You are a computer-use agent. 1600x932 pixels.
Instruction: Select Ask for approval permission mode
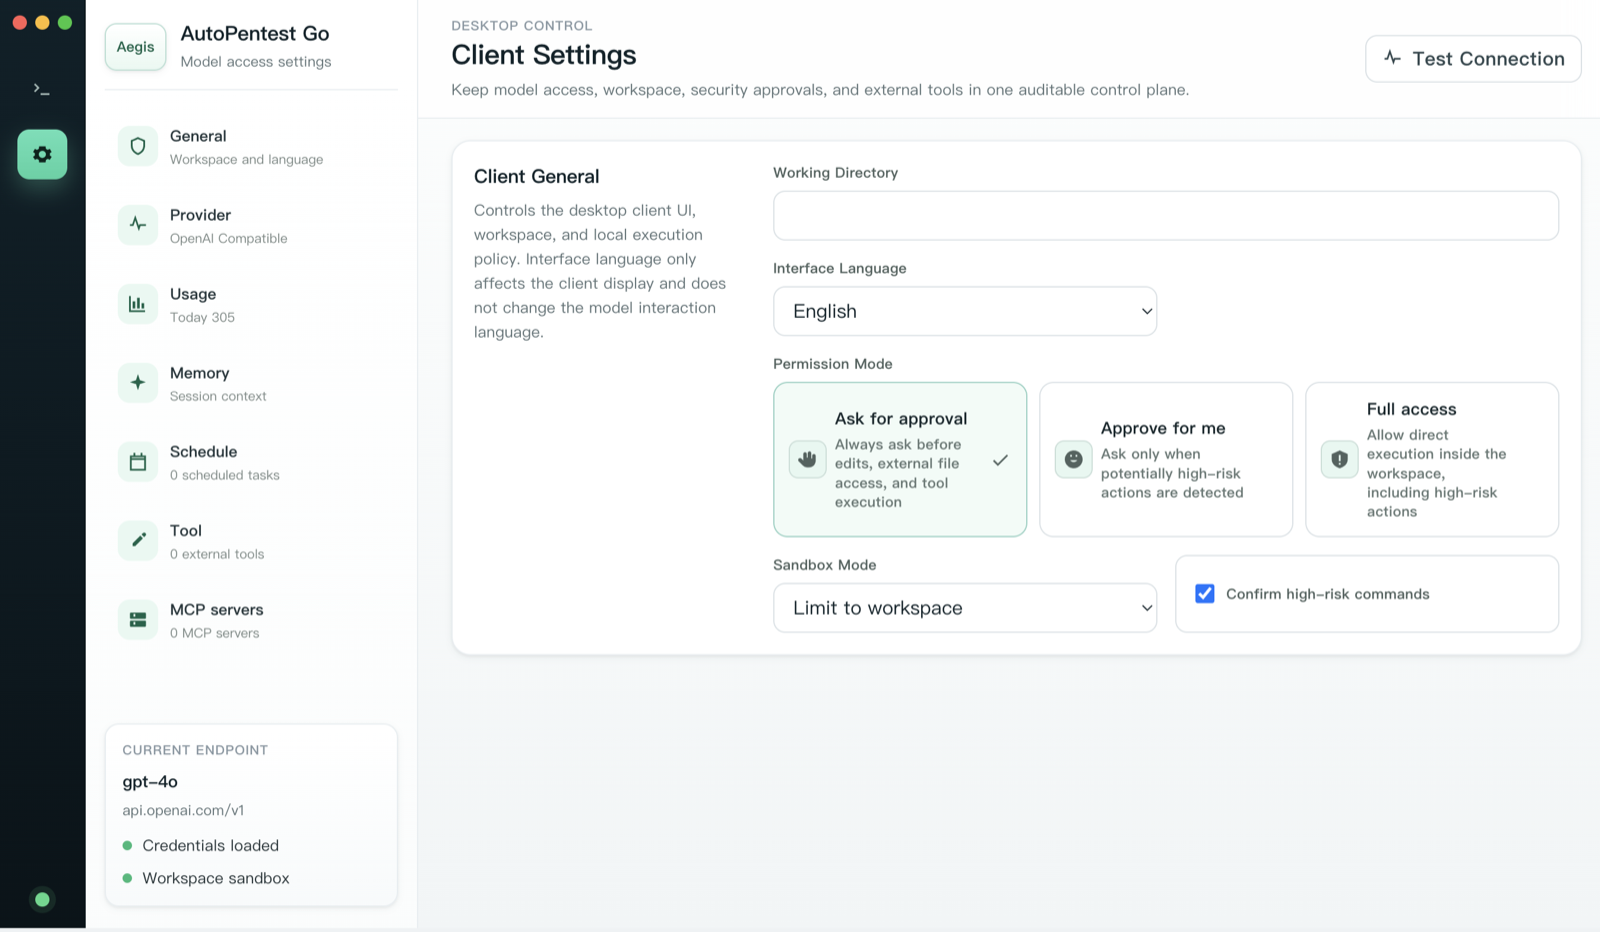click(900, 459)
